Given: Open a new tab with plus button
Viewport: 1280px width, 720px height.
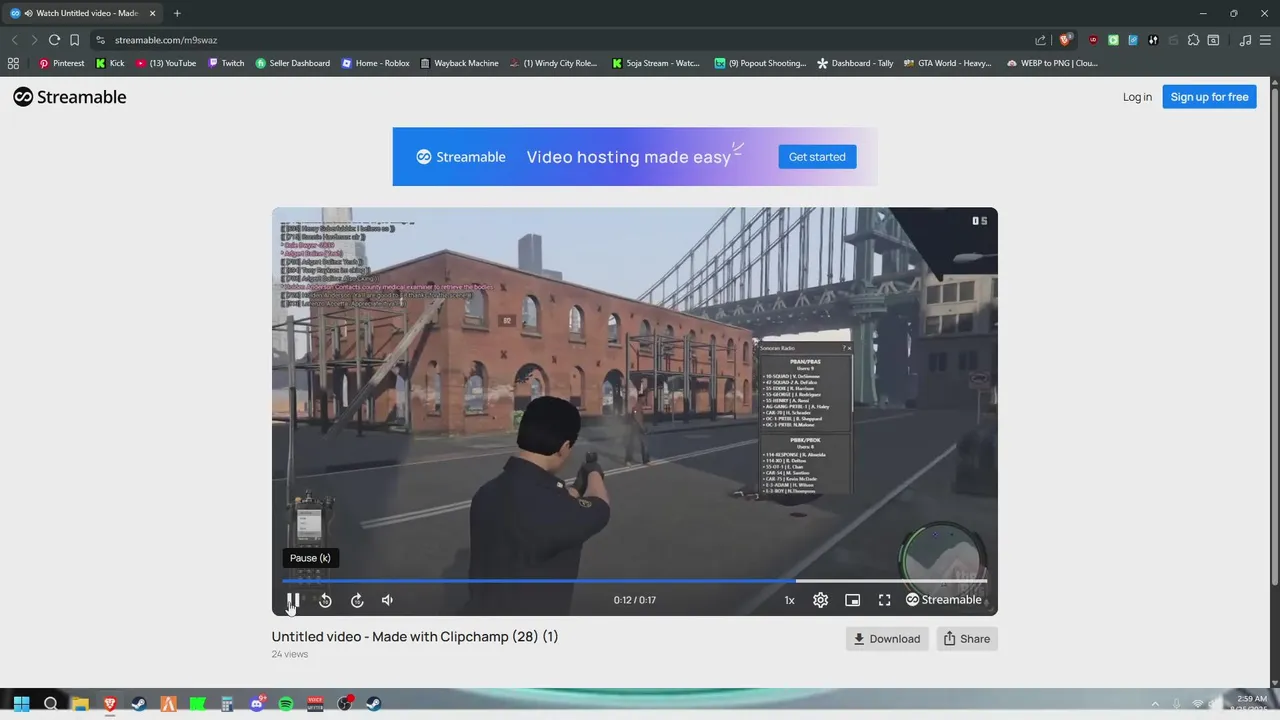Looking at the screenshot, I should click(x=177, y=13).
